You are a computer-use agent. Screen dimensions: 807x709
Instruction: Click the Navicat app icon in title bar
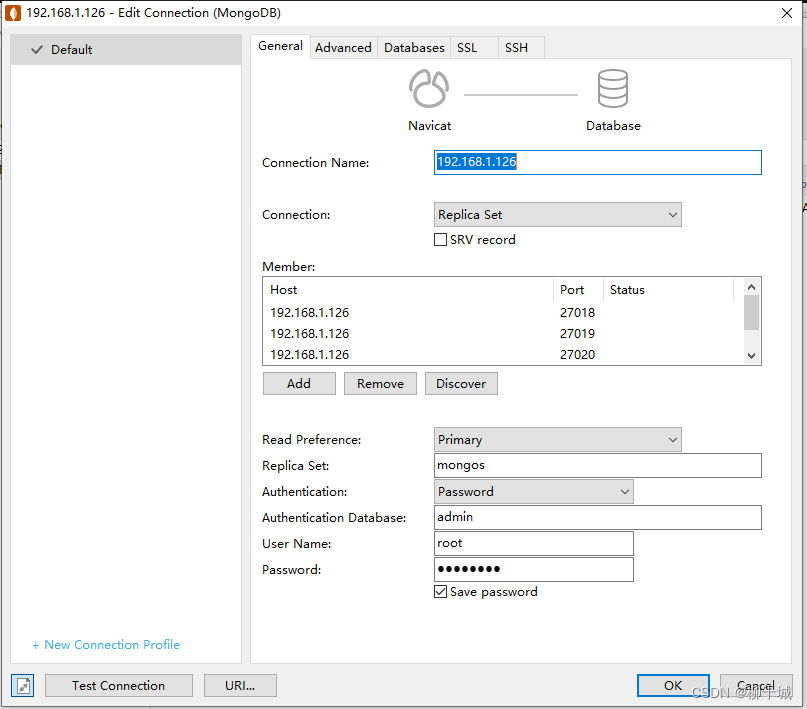coord(13,13)
